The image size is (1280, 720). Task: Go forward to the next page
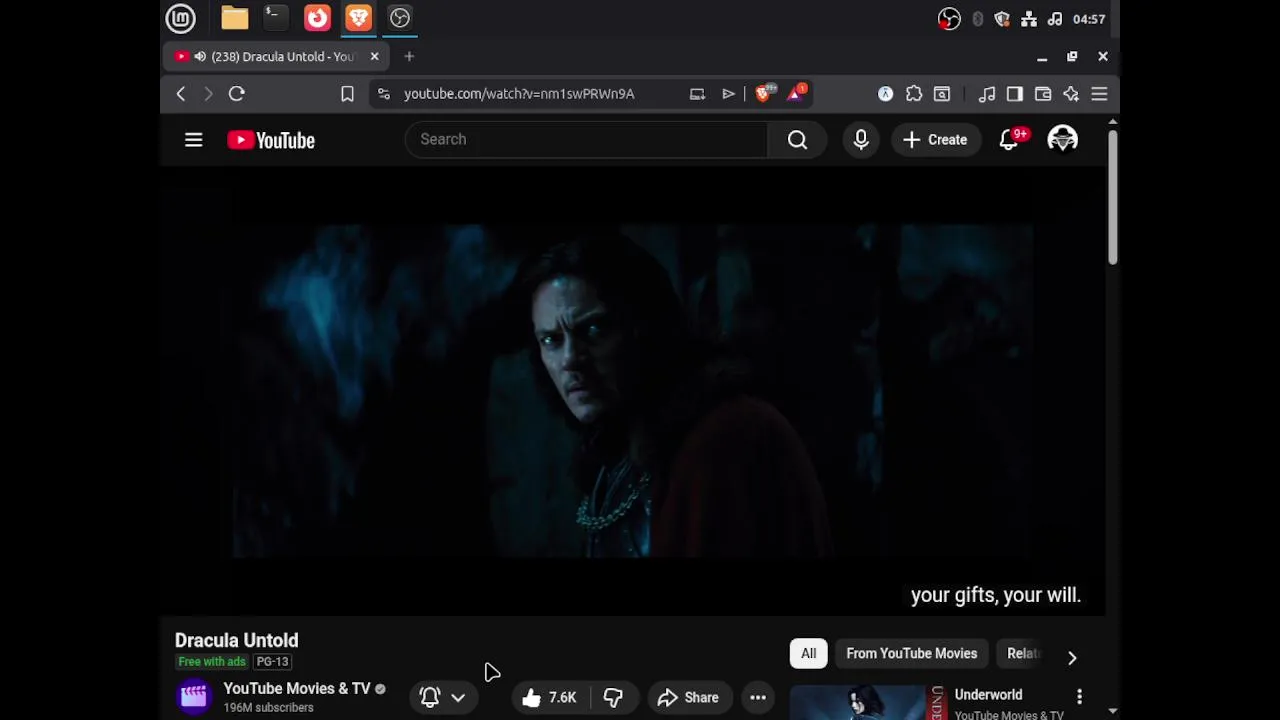[x=208, y=94]
